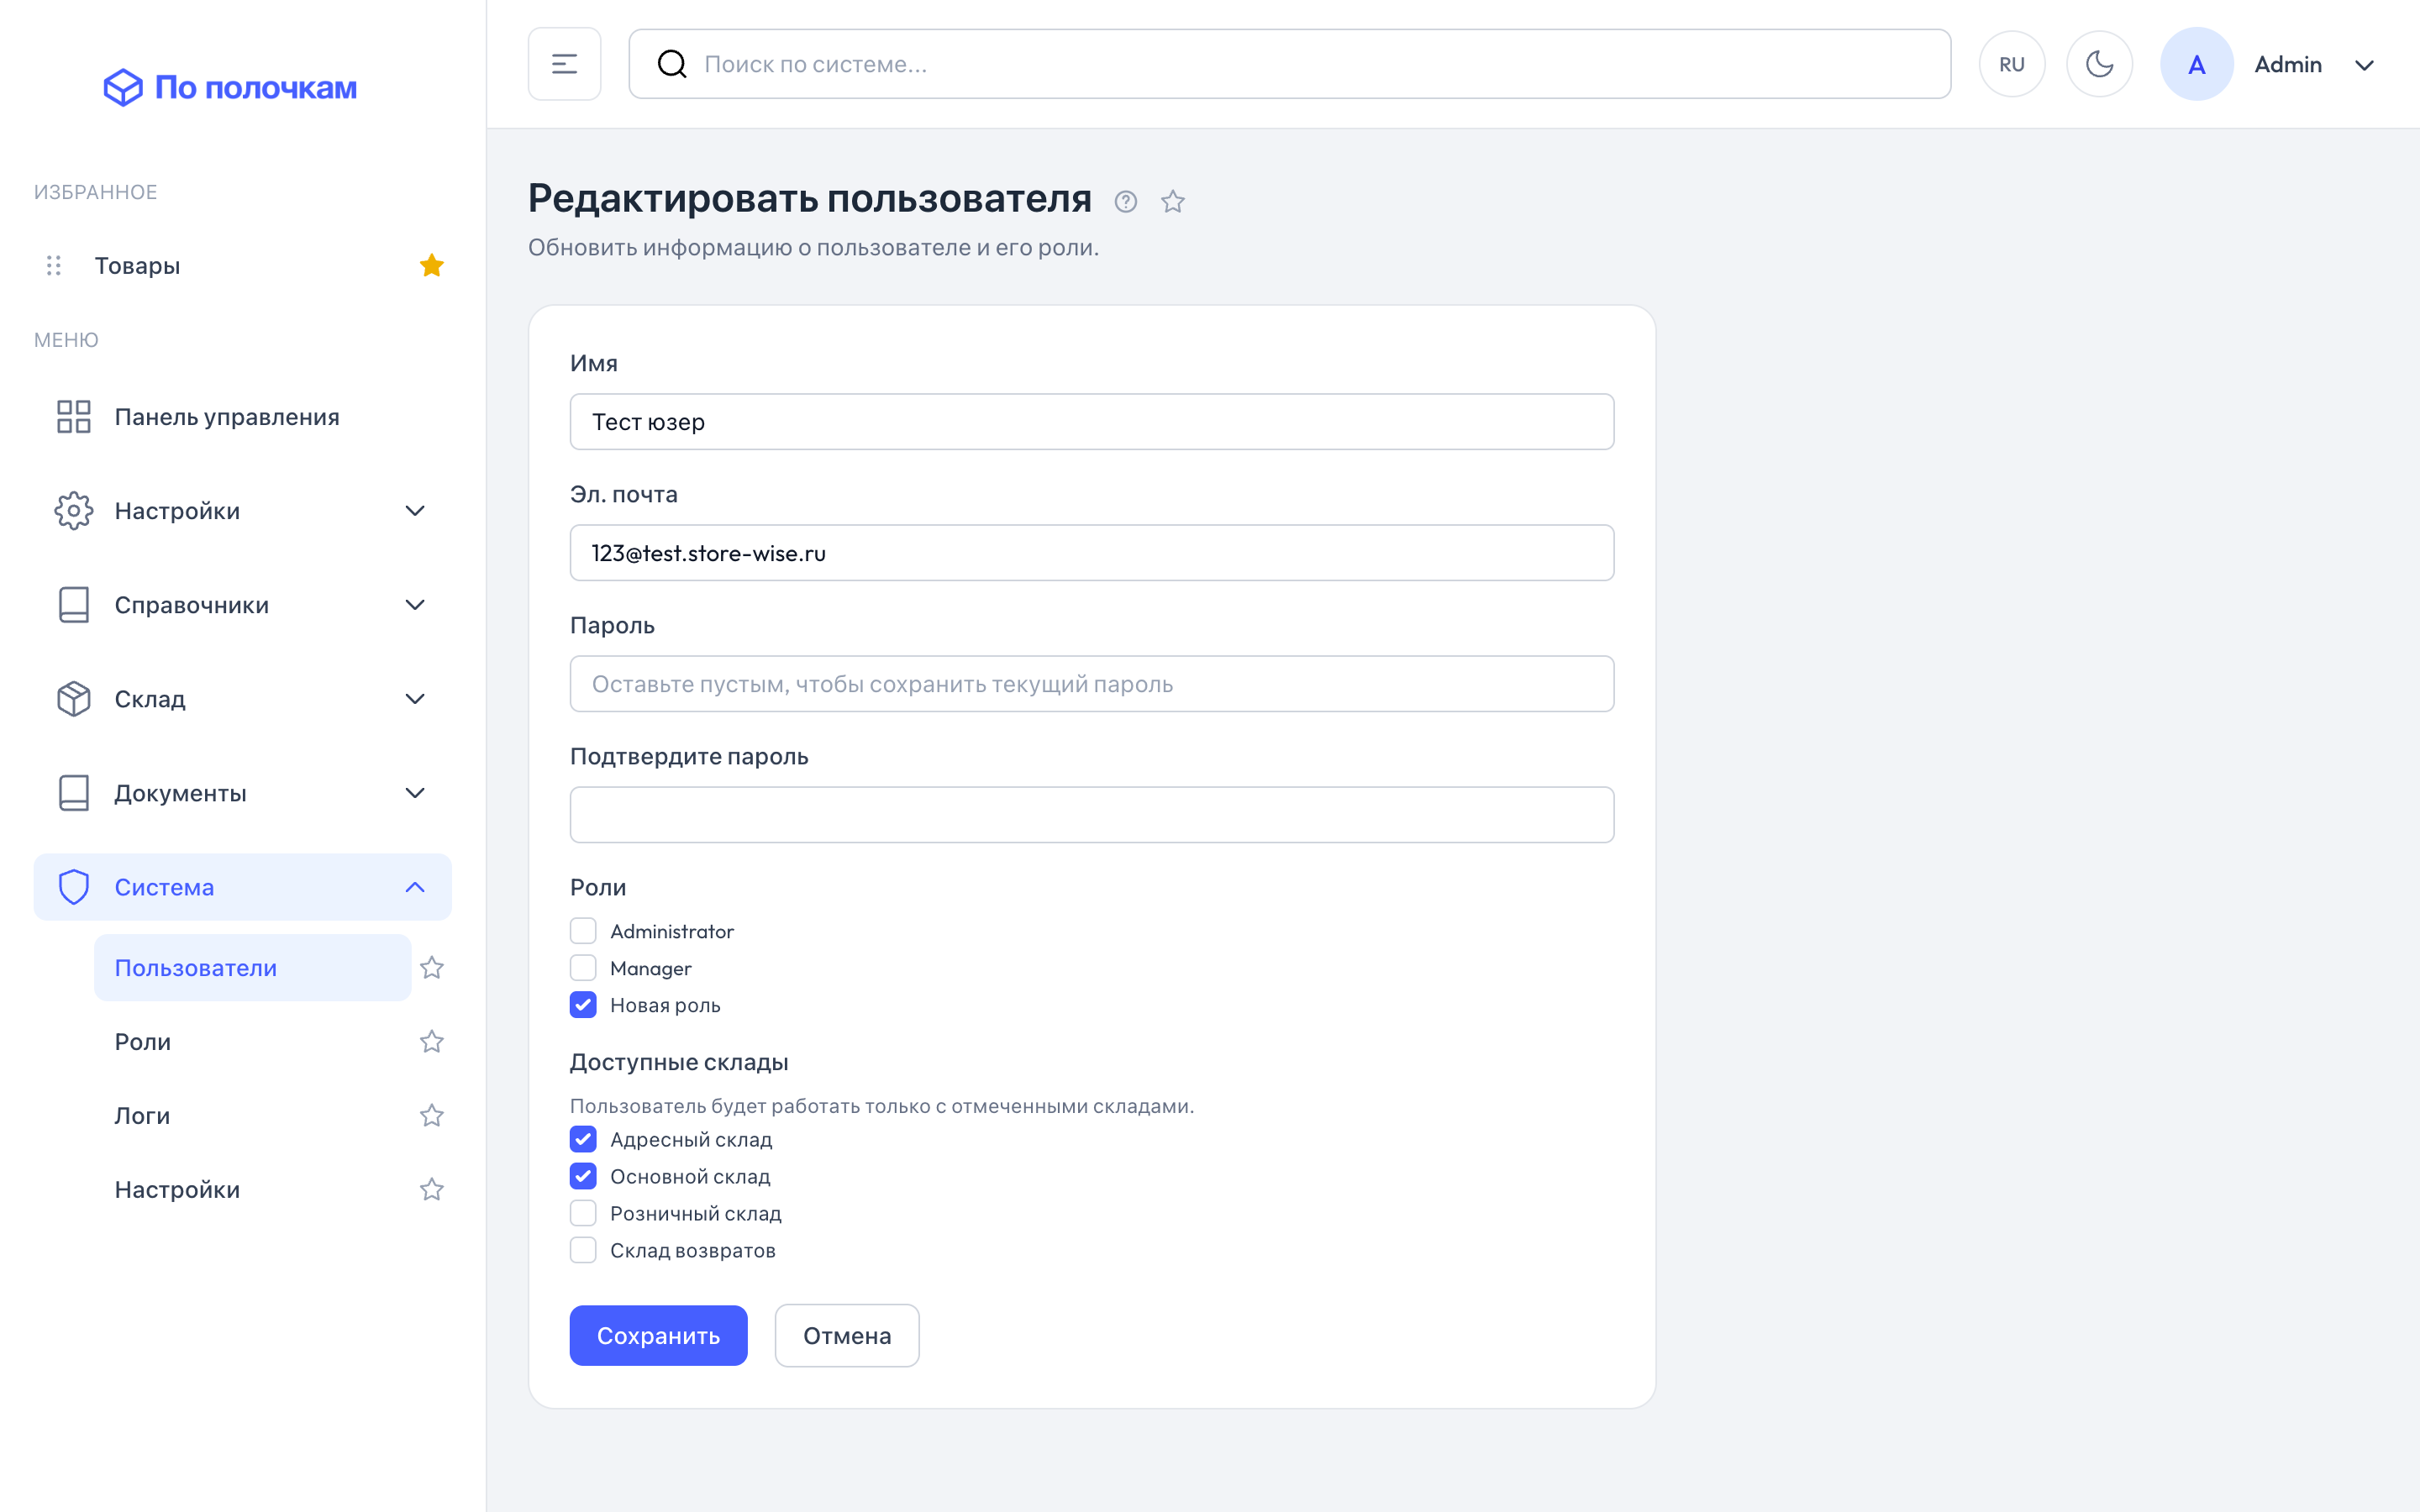Image resolution: width=2420 pixels, height=1512 pixels.
Task: Enable the Administrator role checkbox
Action: [x=583, y=931]
